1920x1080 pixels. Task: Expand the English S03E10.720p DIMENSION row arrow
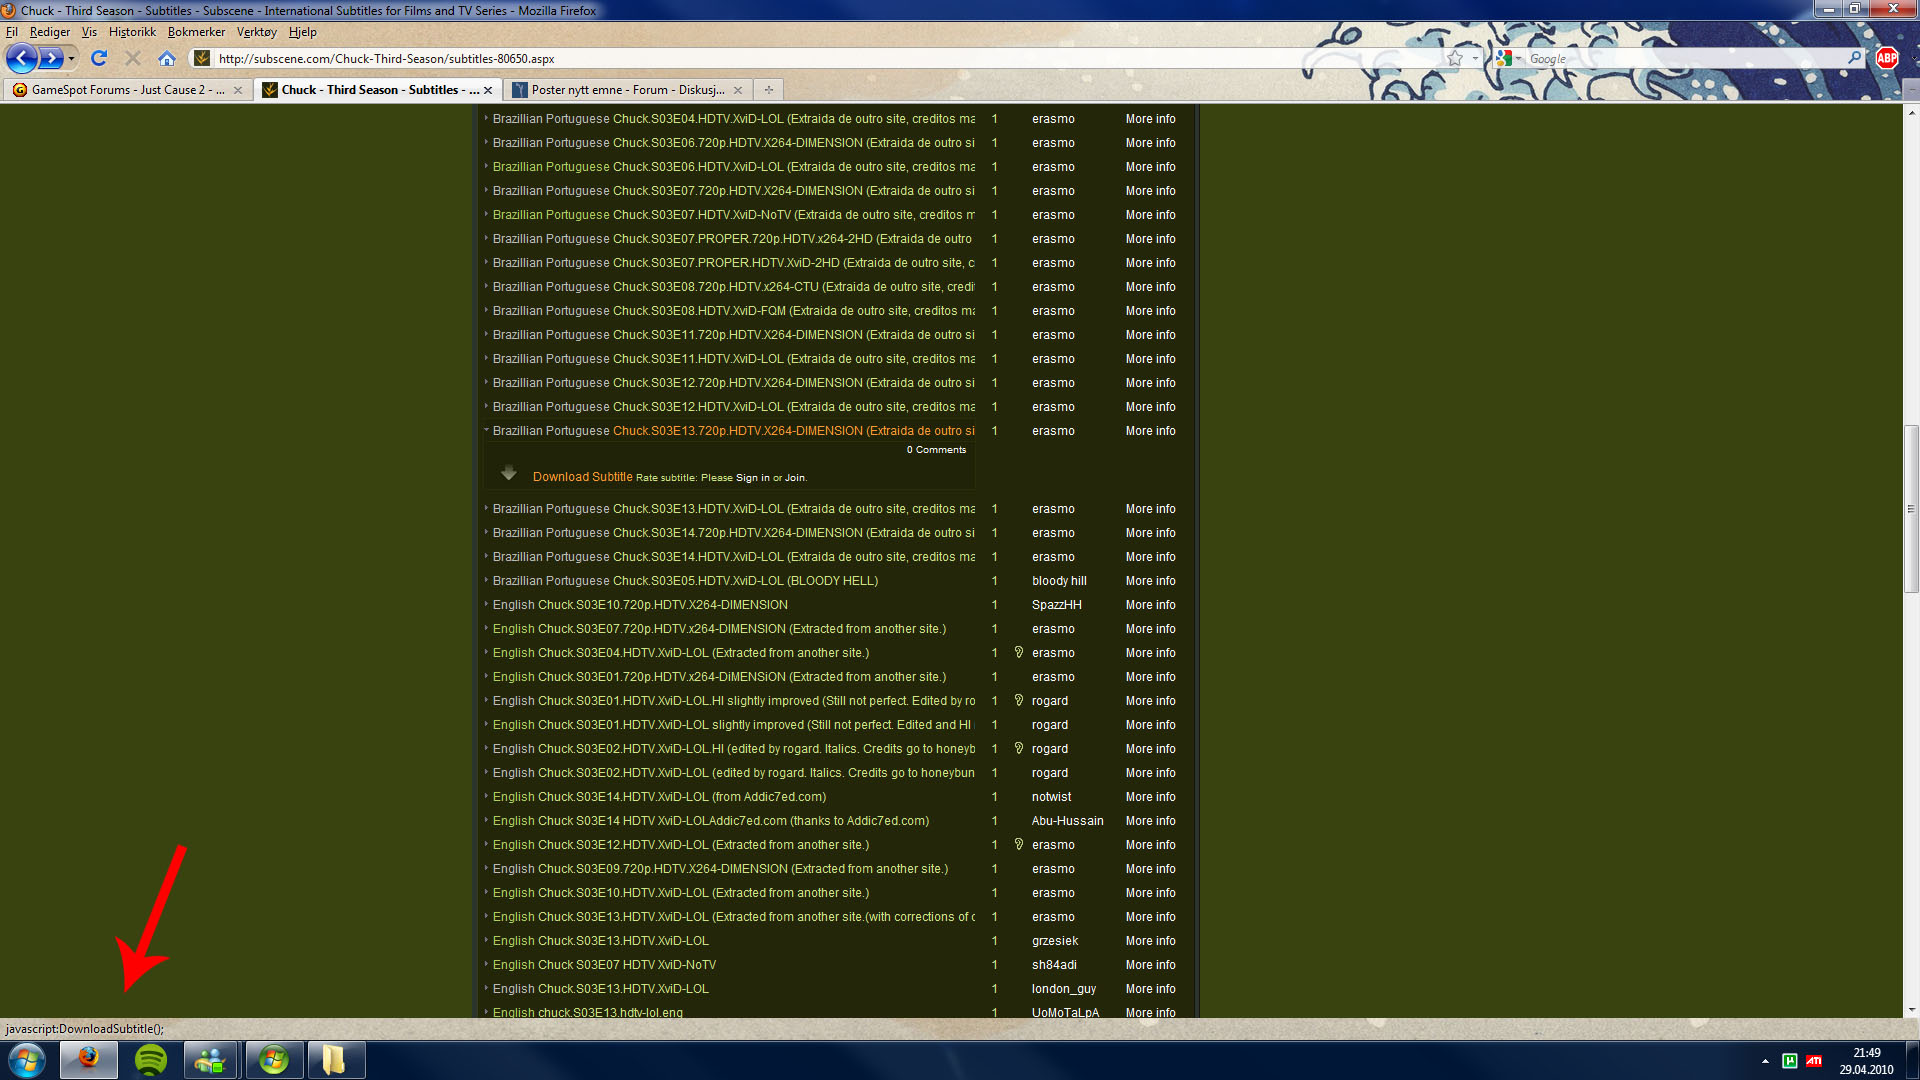[487, 604]
